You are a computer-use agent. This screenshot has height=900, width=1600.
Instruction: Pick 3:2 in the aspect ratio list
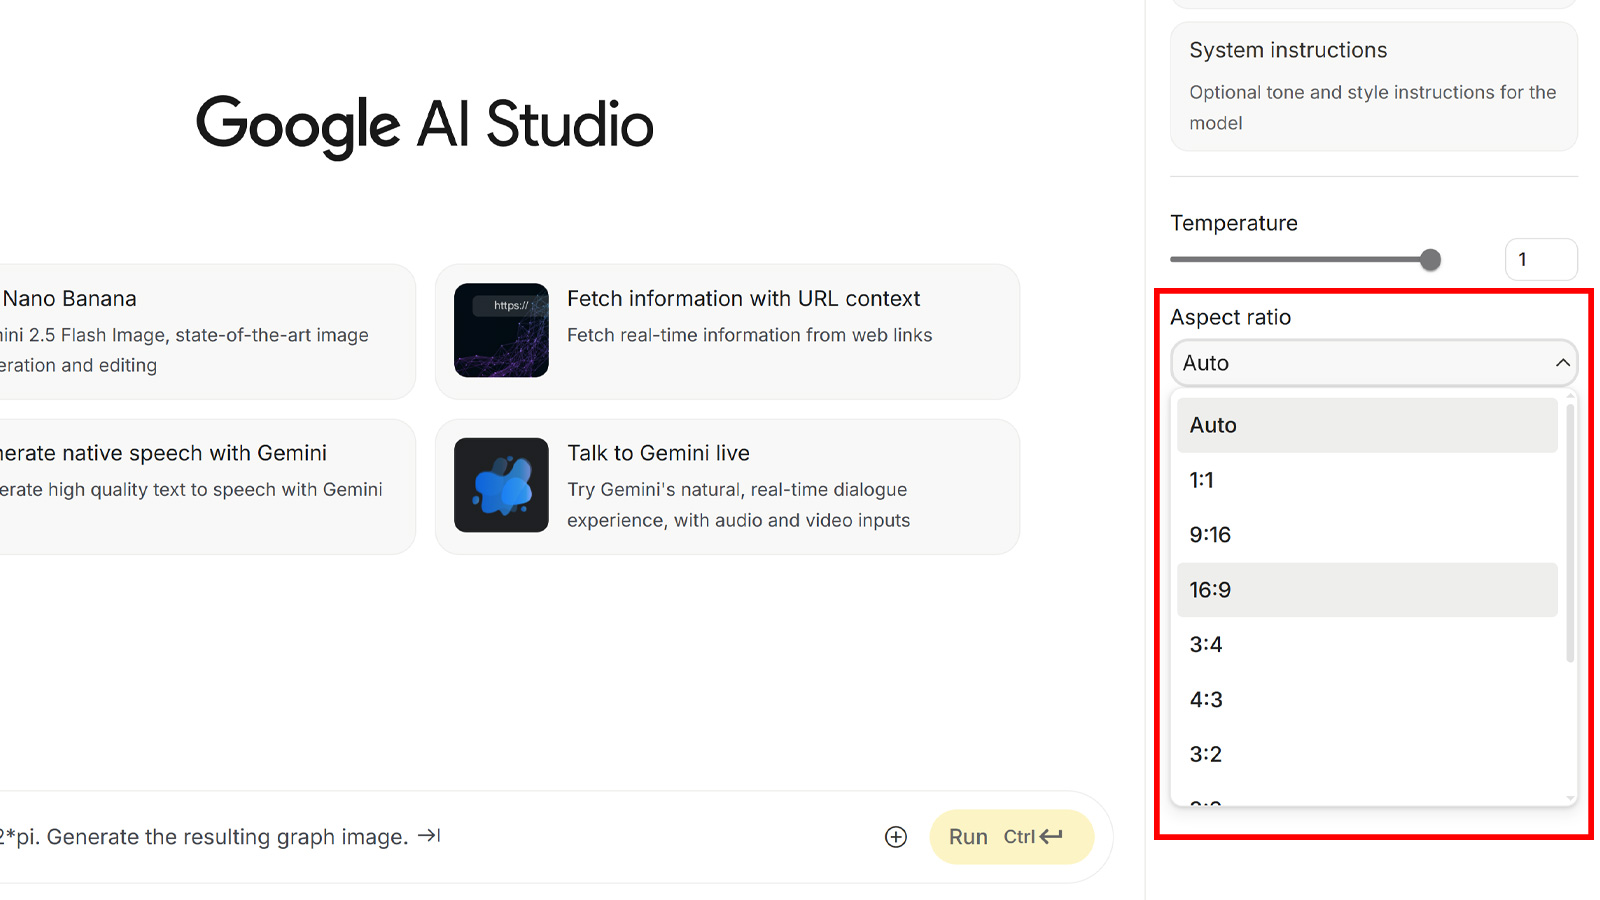point(1366,755)
